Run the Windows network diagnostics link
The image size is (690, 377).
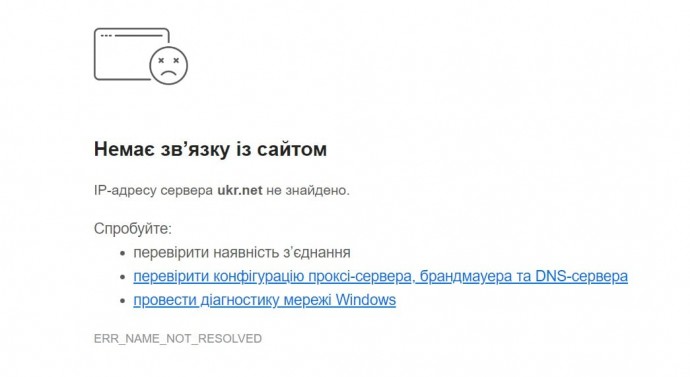(264, 300)
